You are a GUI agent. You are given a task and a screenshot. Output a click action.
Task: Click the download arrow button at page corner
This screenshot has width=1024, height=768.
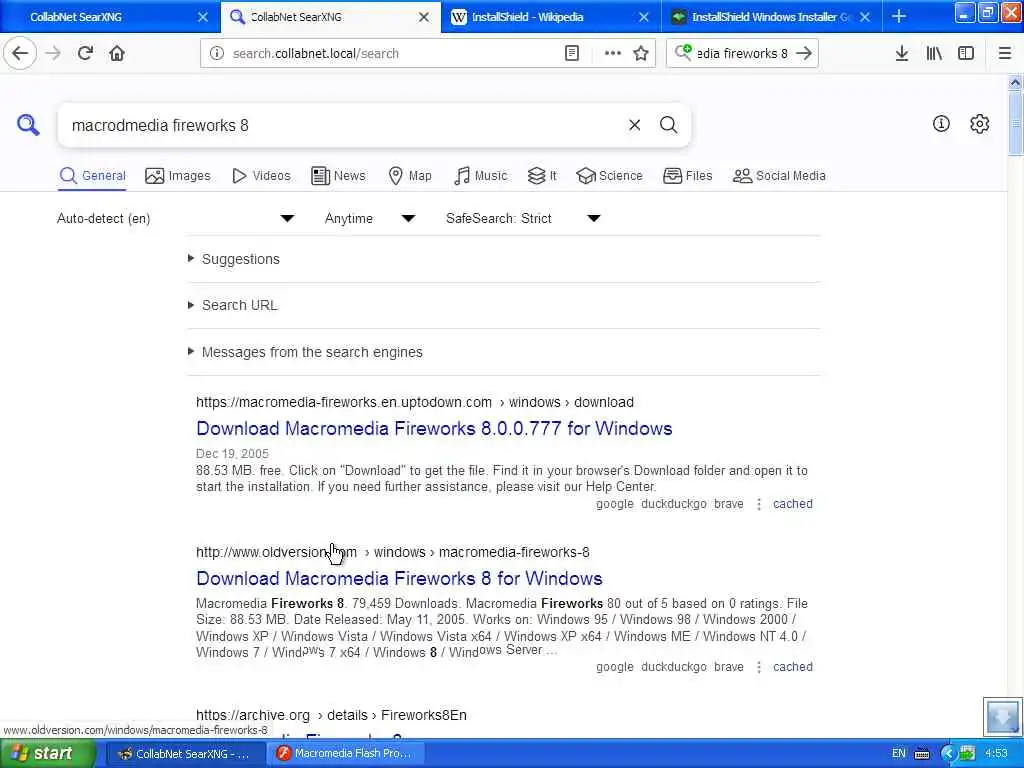1002,716
